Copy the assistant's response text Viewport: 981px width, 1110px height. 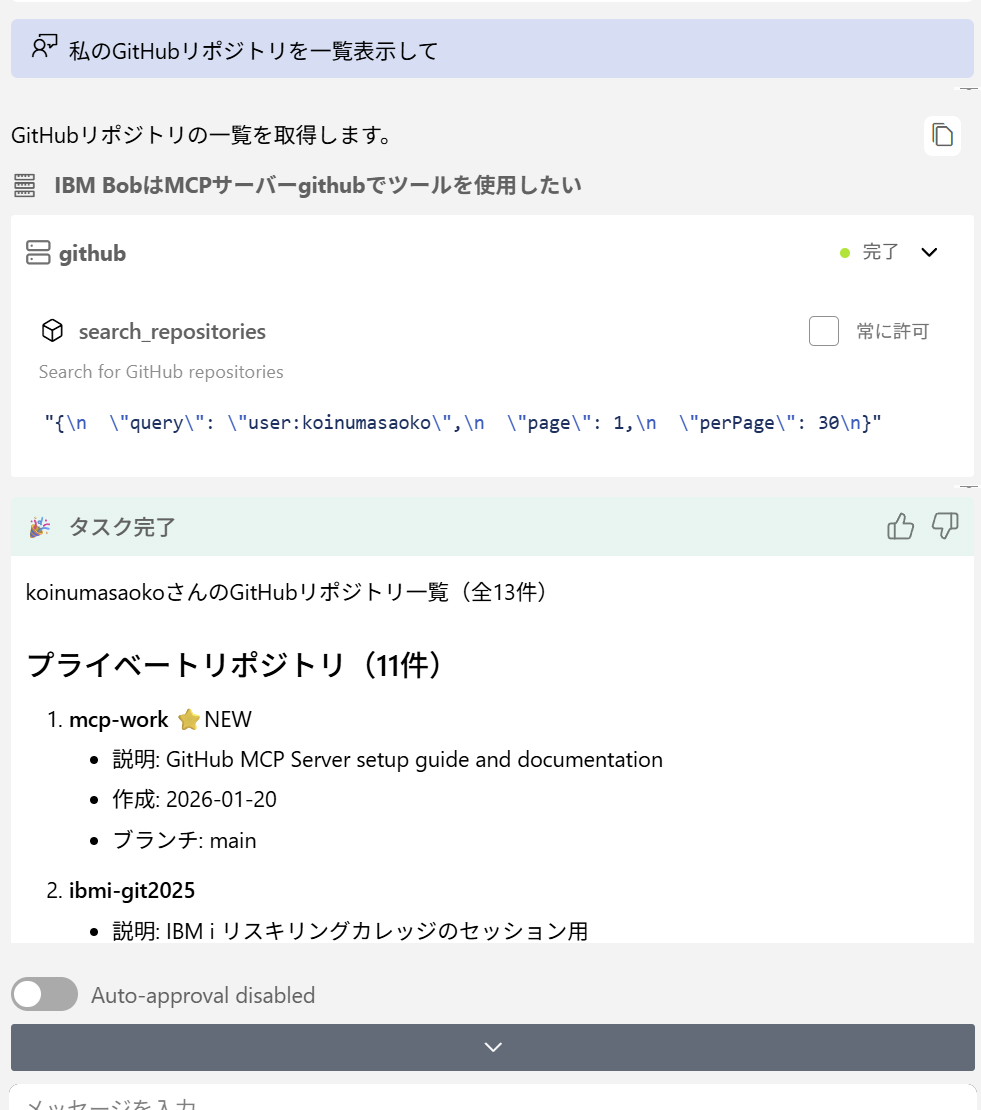[x=941, y=134]
